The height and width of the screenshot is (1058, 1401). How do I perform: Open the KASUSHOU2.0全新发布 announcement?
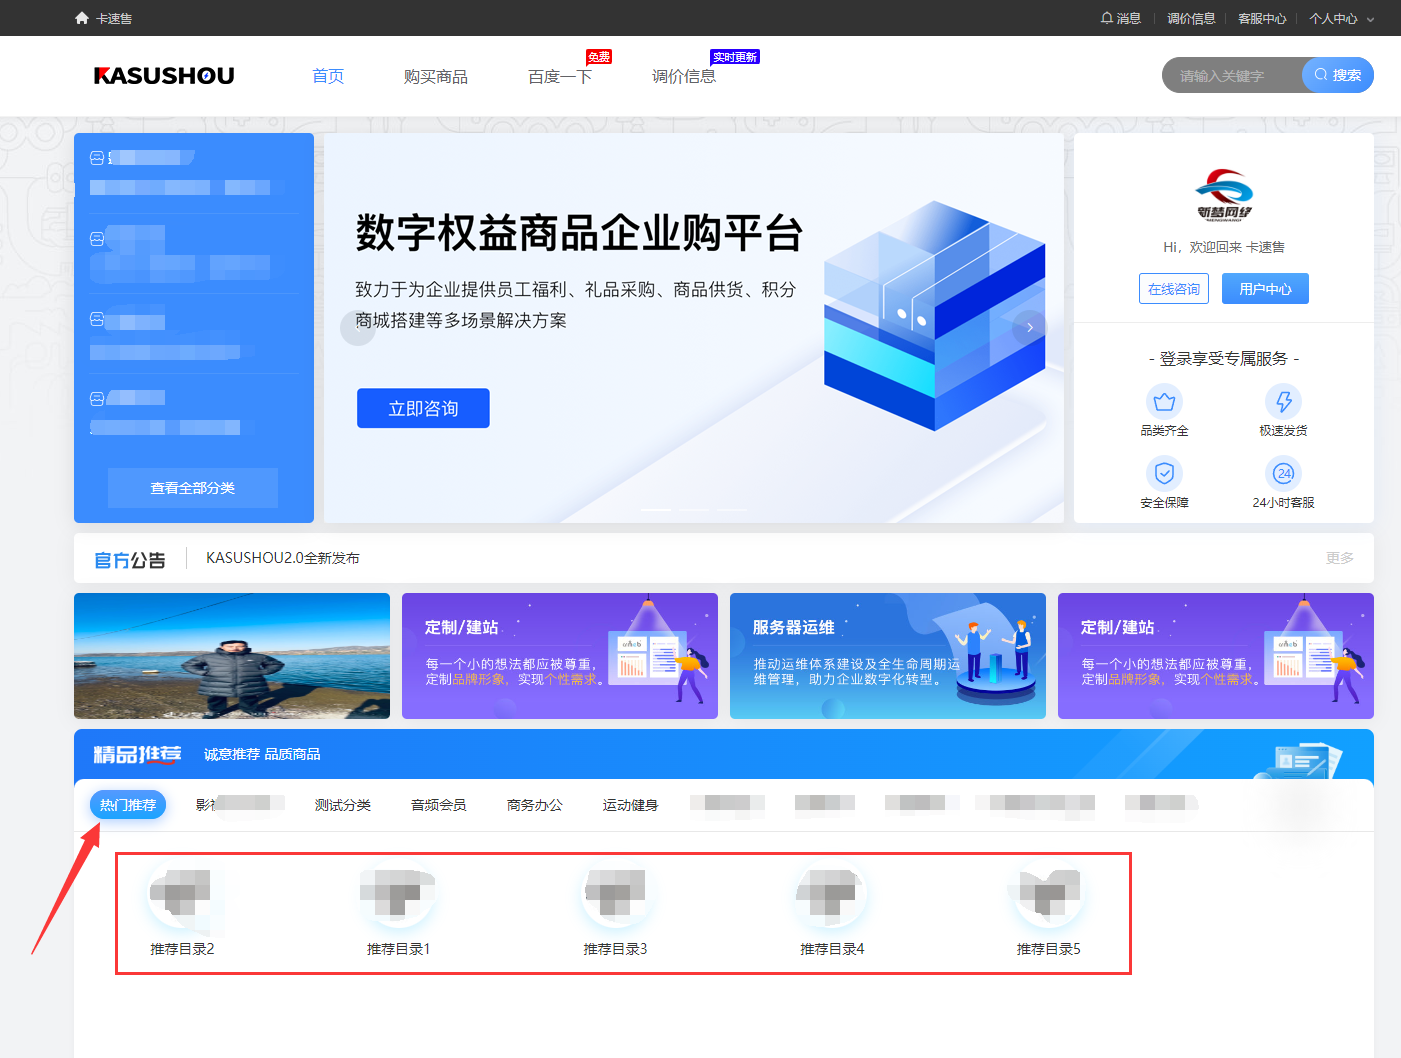point(283,558)
